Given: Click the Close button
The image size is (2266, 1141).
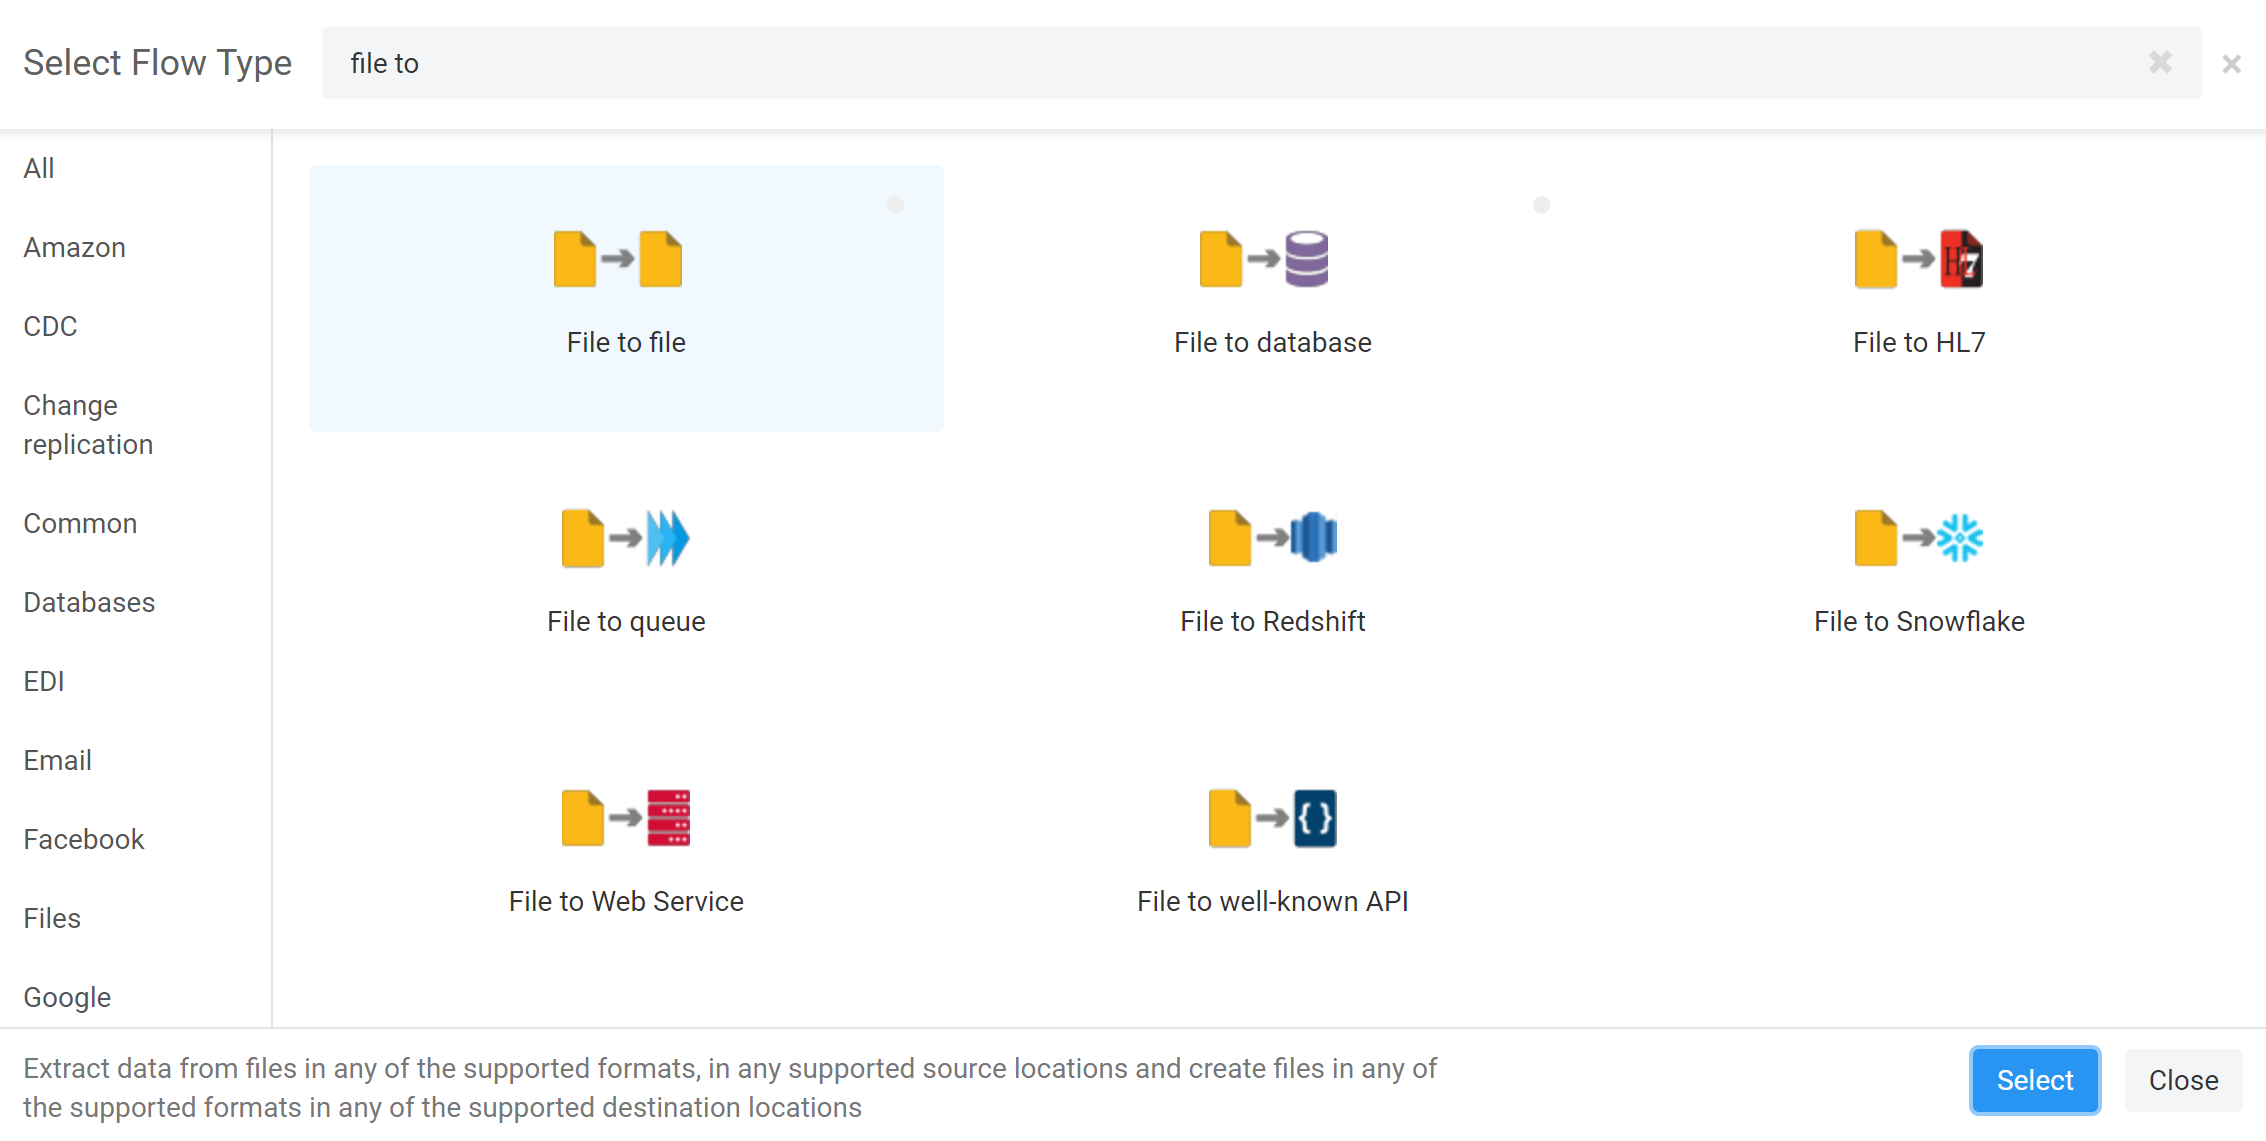Looking at the screenshot, I should [x=2183, y=1080].
